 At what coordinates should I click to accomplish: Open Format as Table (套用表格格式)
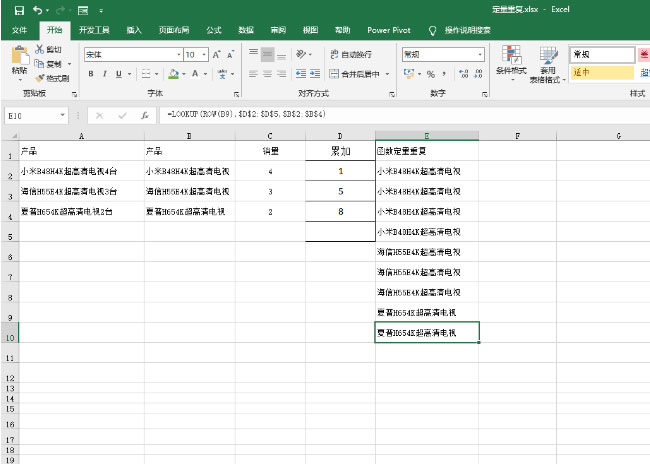click(x=548, y=64)
